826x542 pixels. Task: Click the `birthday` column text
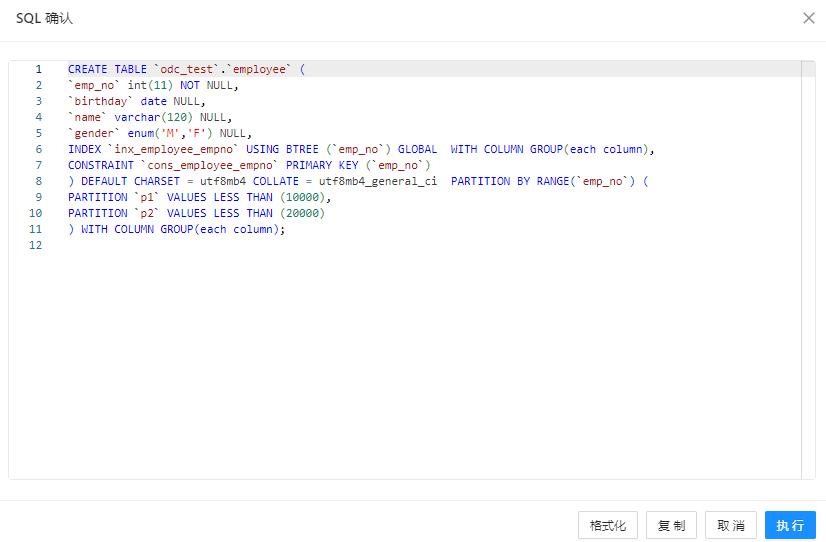pyautogui.click(x=101, y=101)
